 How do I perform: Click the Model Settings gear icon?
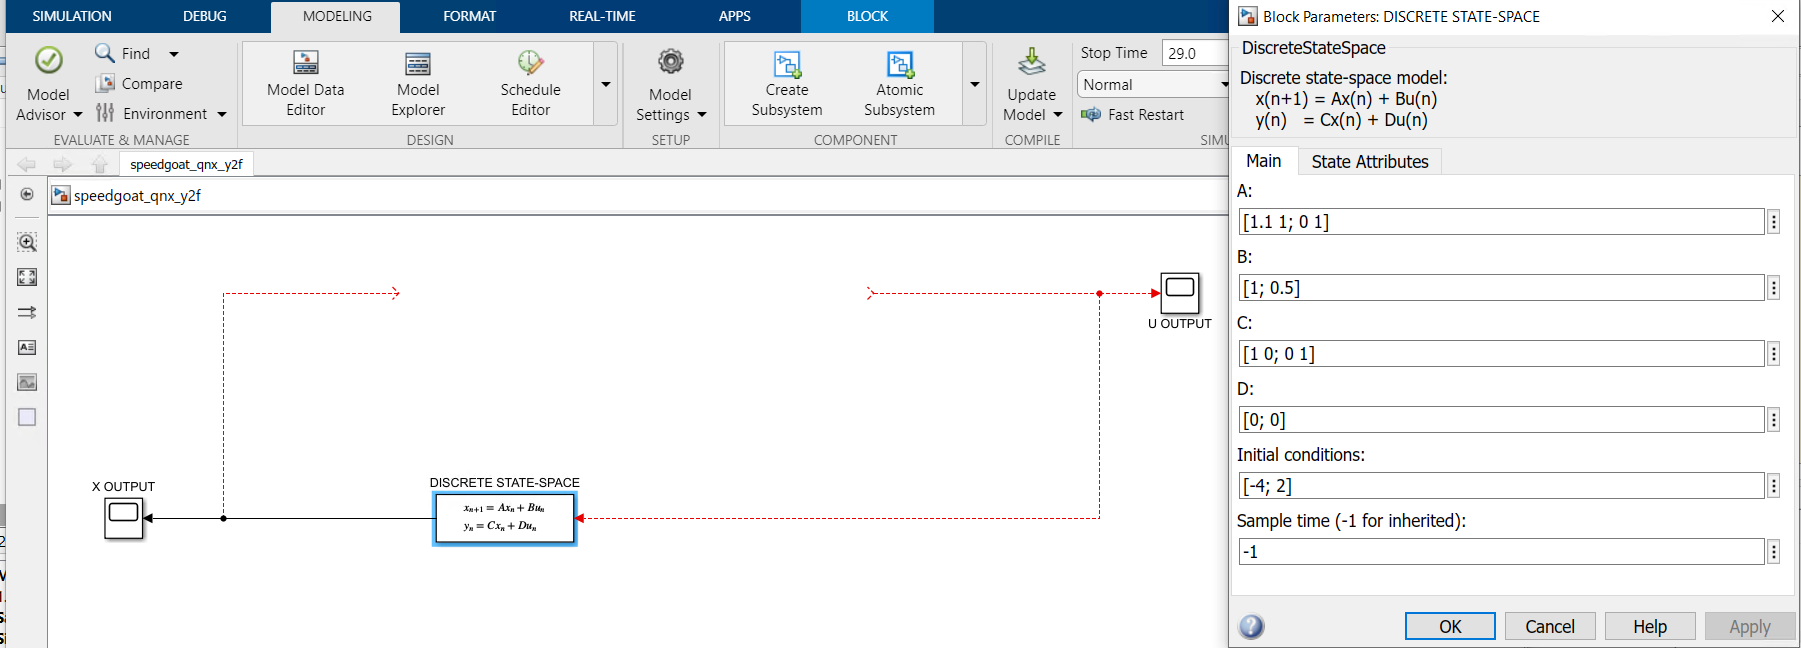[670, 62]
